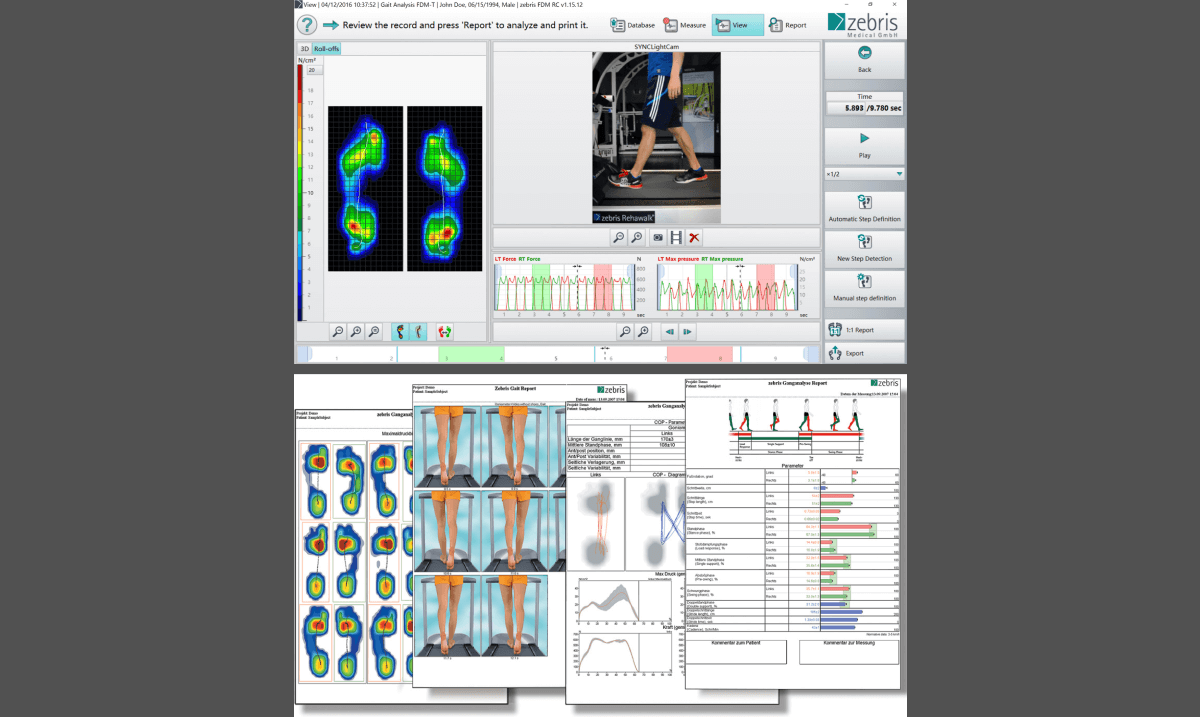Click the '/9.780 sec' total time text
Screen dimensions: 1200x717
point(886,108)
